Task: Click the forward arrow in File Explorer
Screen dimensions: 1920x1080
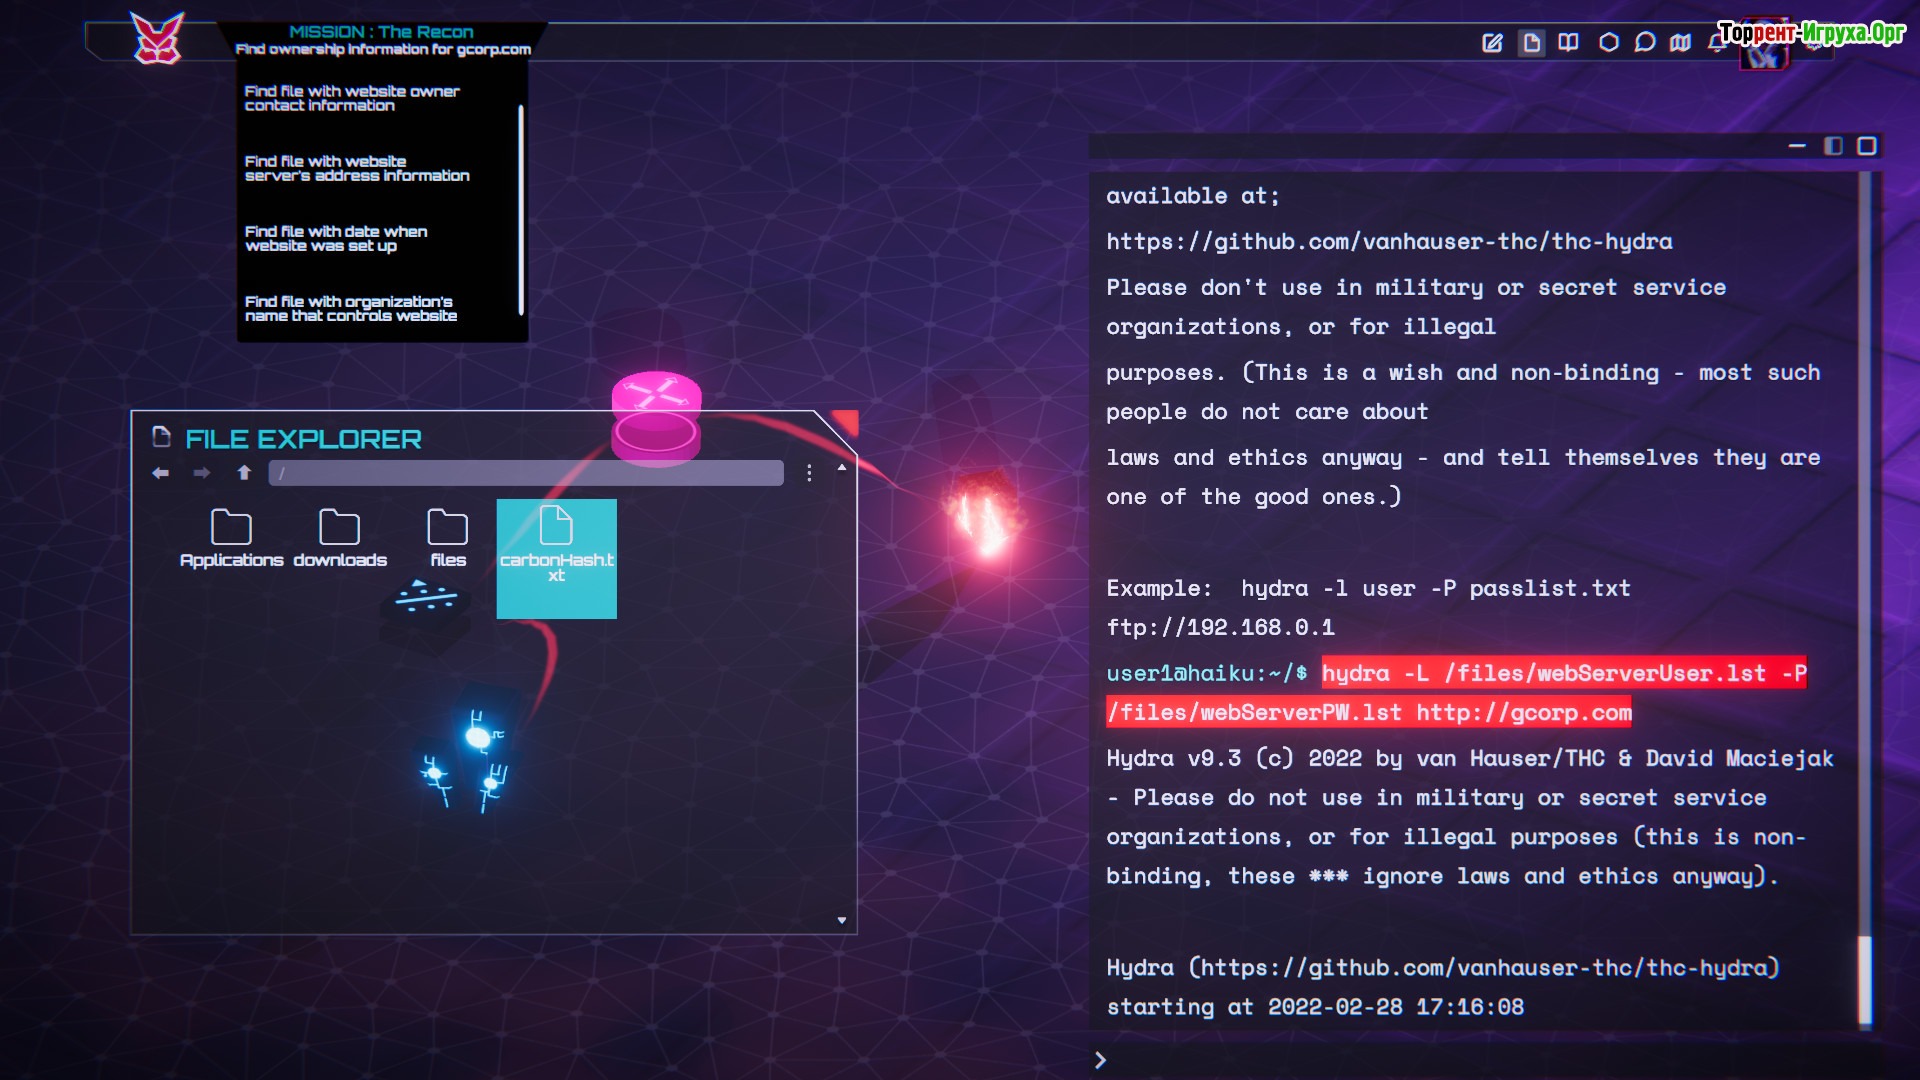Action: [x=202, y=473]
